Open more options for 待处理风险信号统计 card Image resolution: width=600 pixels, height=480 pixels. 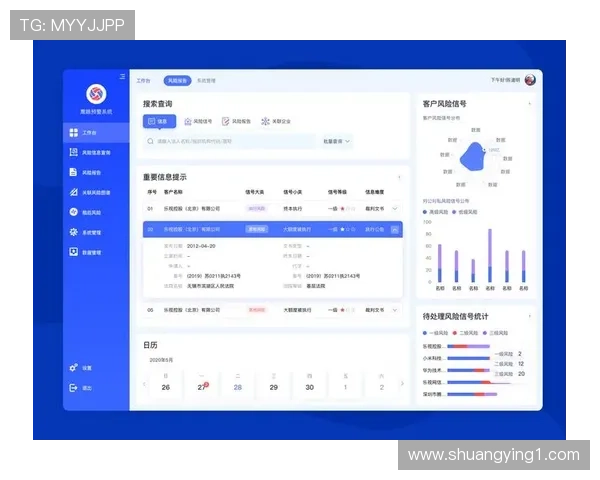[530, 316]
